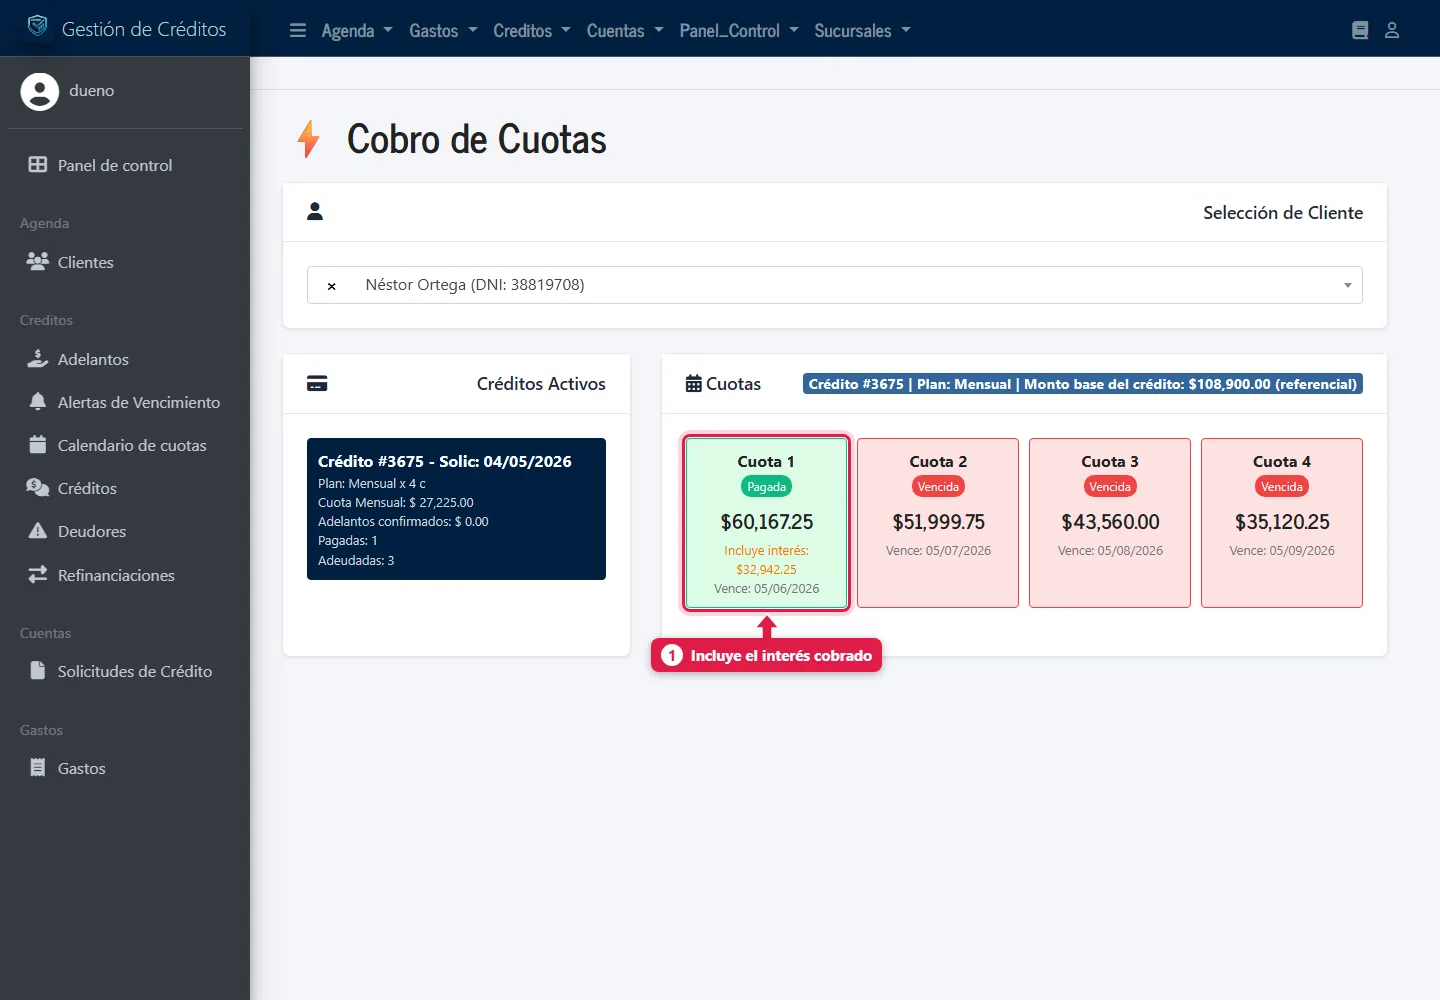Expand the Gastos top menu
Viewport: 1440px width, 1000px height.
point(443,31)
